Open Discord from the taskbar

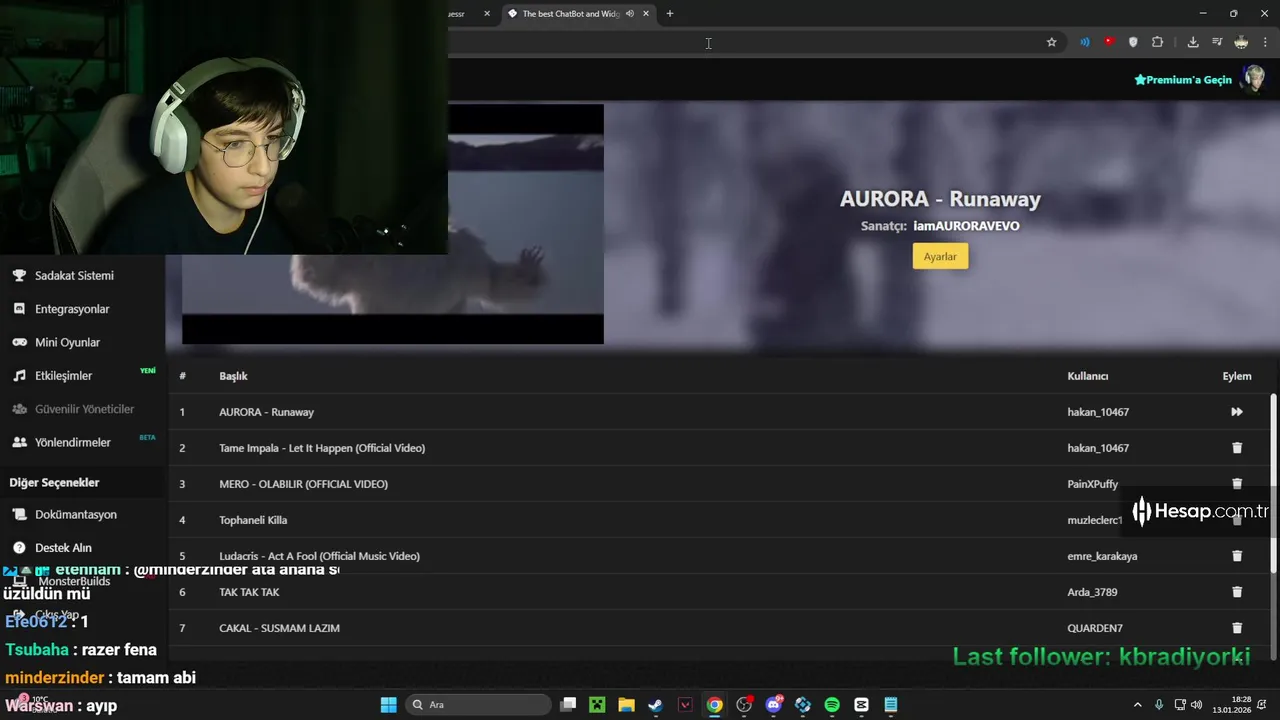pyautogui.click(x=773, y=705)
